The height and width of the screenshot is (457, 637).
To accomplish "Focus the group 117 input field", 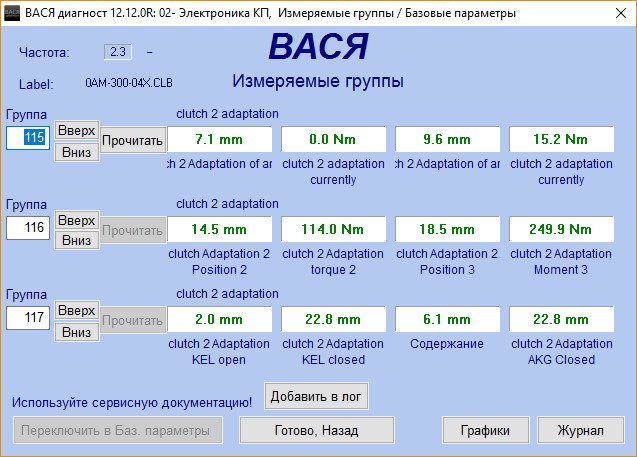I will point(28,319).
